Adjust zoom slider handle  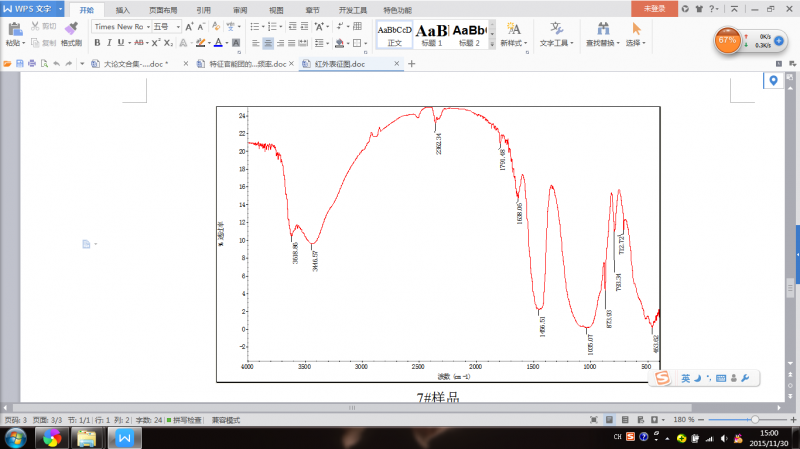click(755, 419)
